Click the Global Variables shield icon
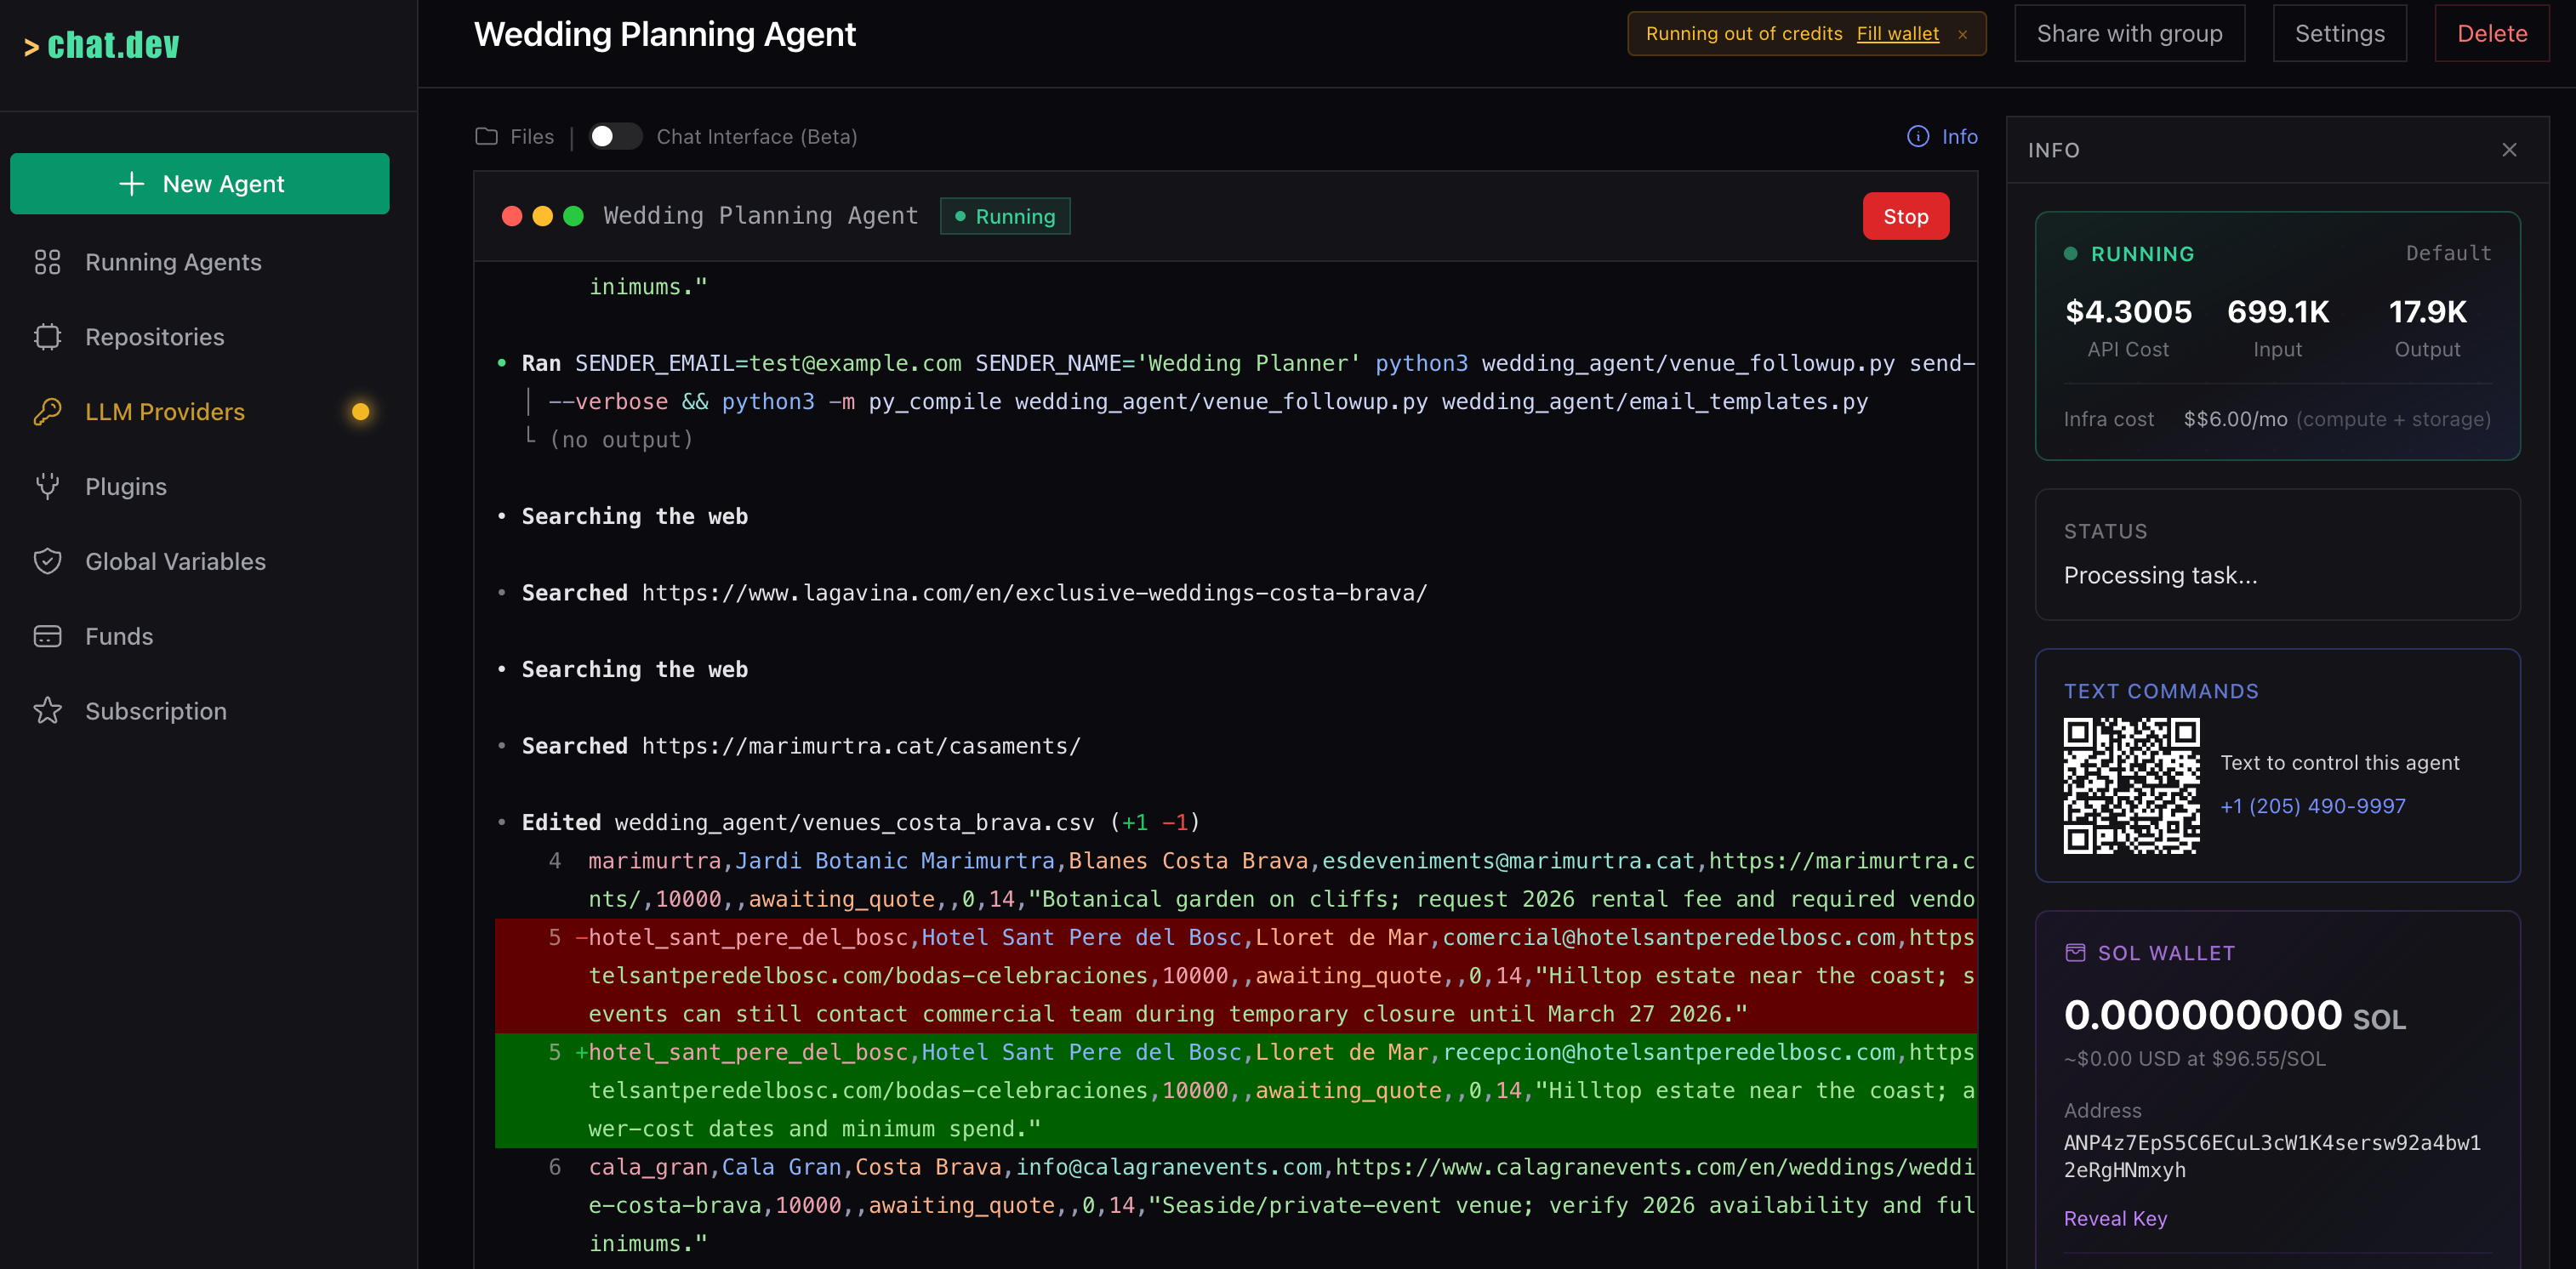 click(x=47, y=562)
